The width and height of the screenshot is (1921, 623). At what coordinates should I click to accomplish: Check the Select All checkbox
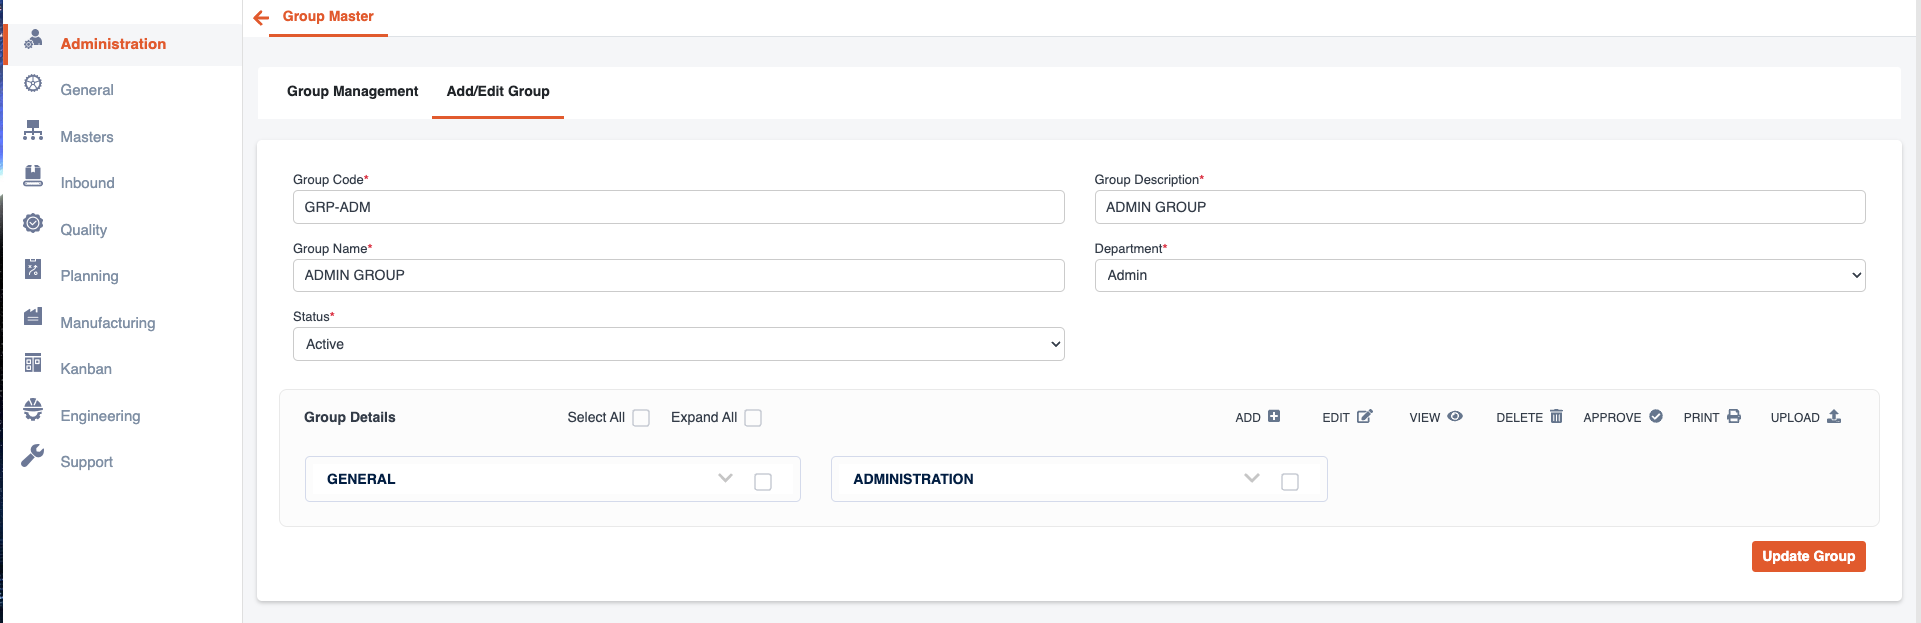[641, 418]
